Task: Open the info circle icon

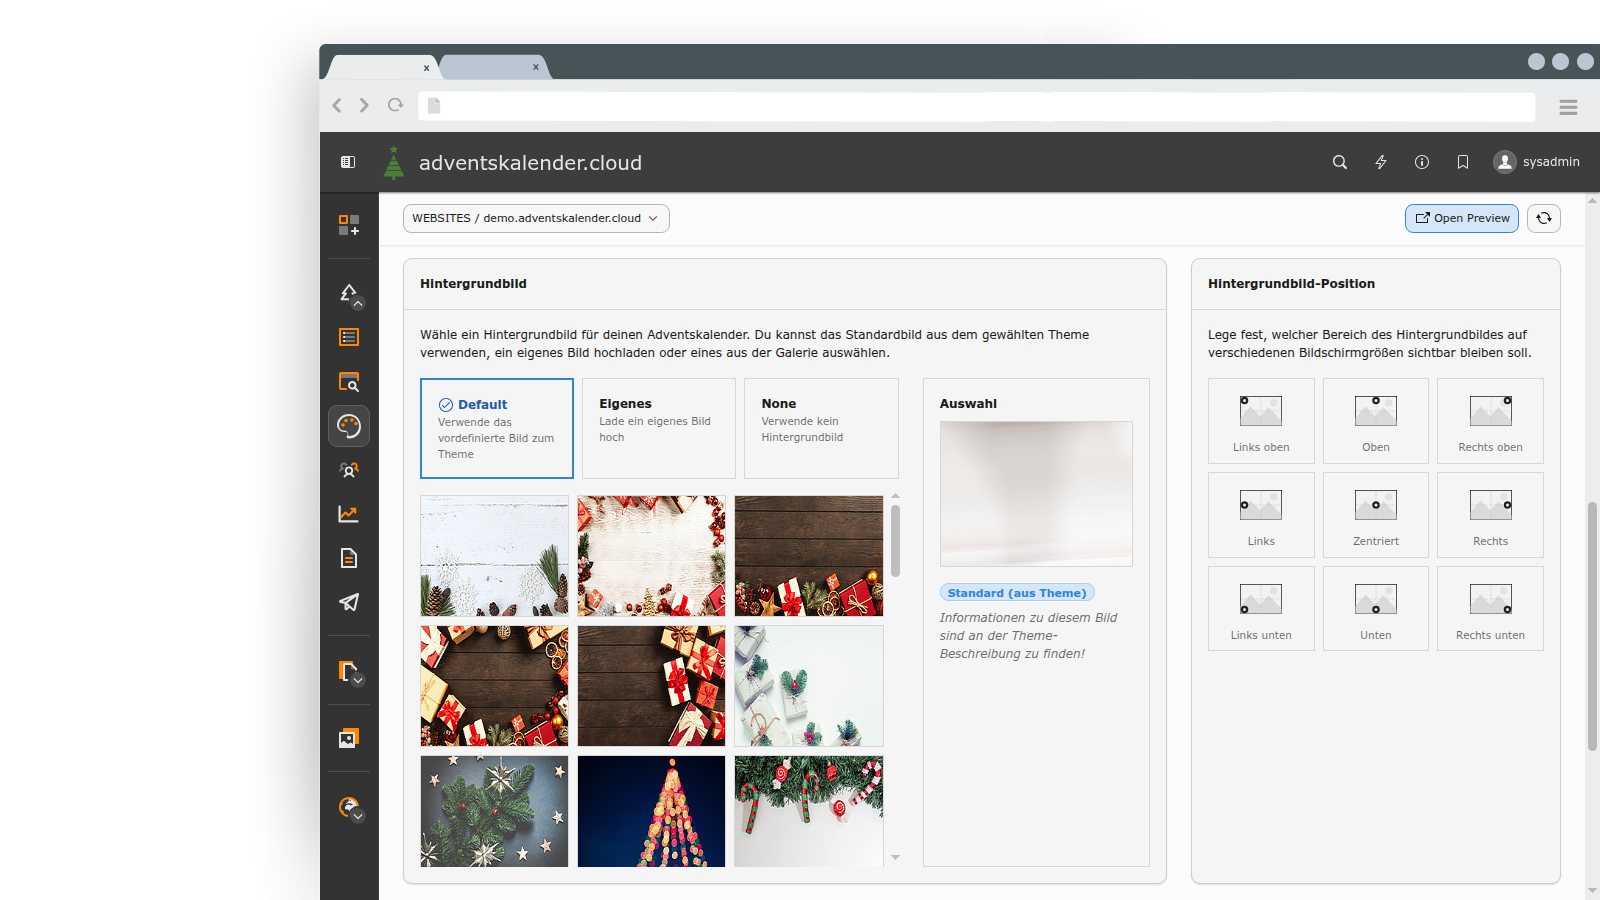Action: [1422, 162]
